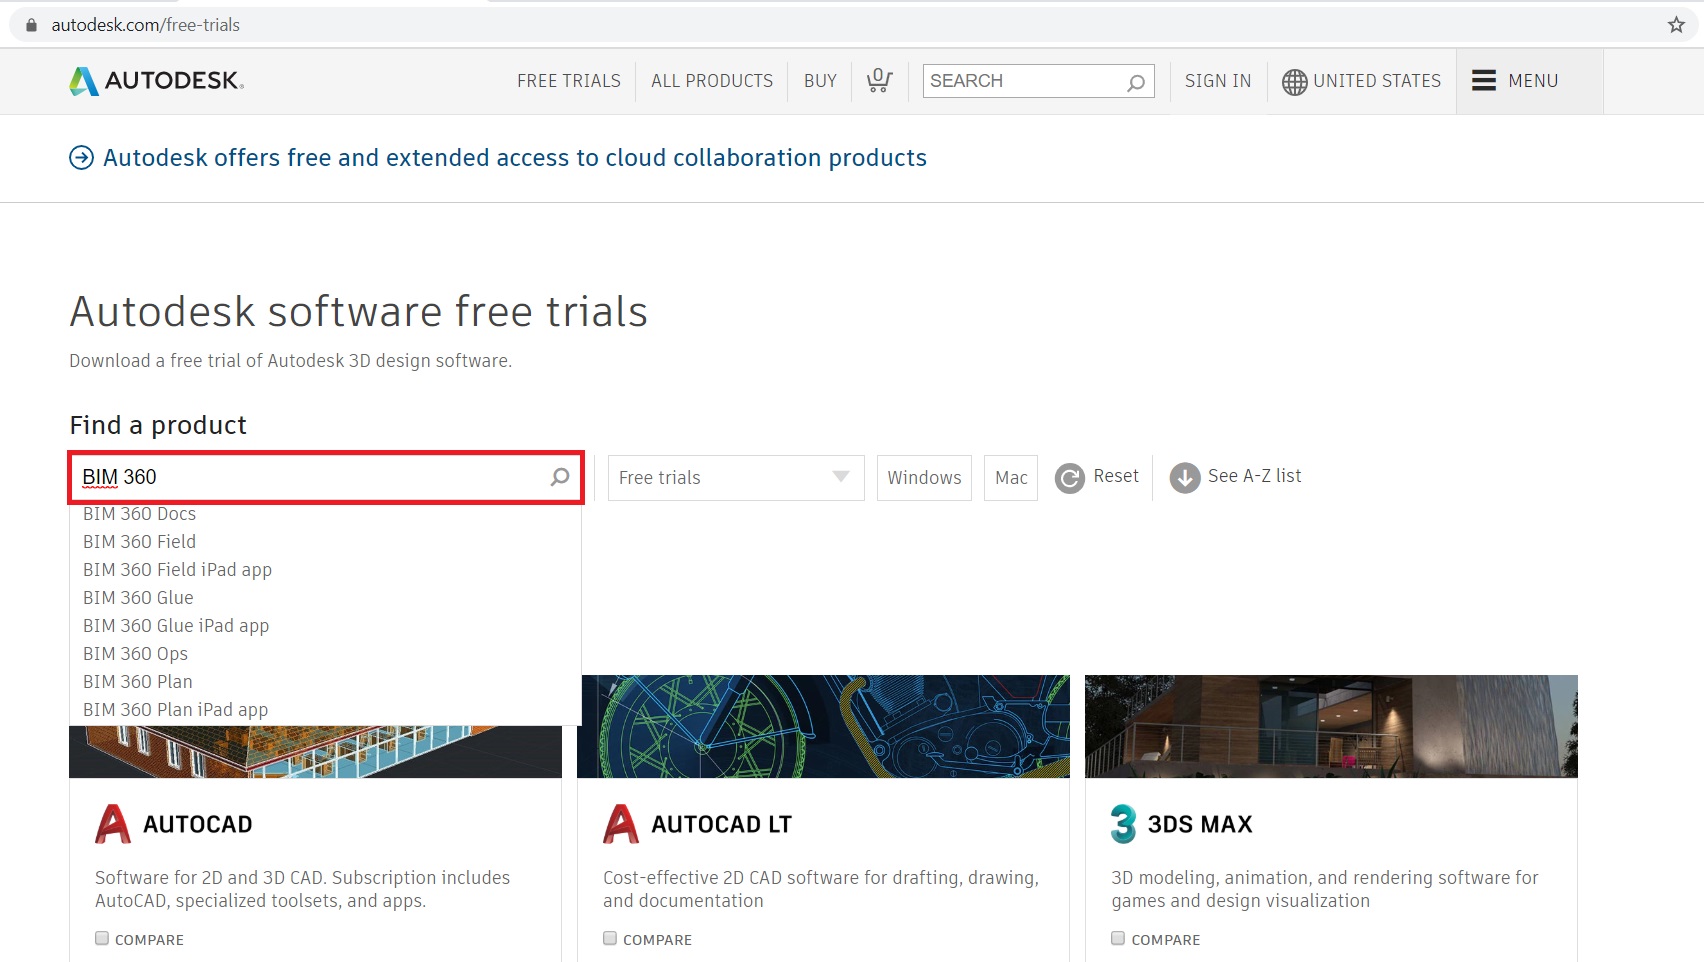Bookmark this page with star icon
Screen dimensions: 1704x962
(x=1676, y=25)
